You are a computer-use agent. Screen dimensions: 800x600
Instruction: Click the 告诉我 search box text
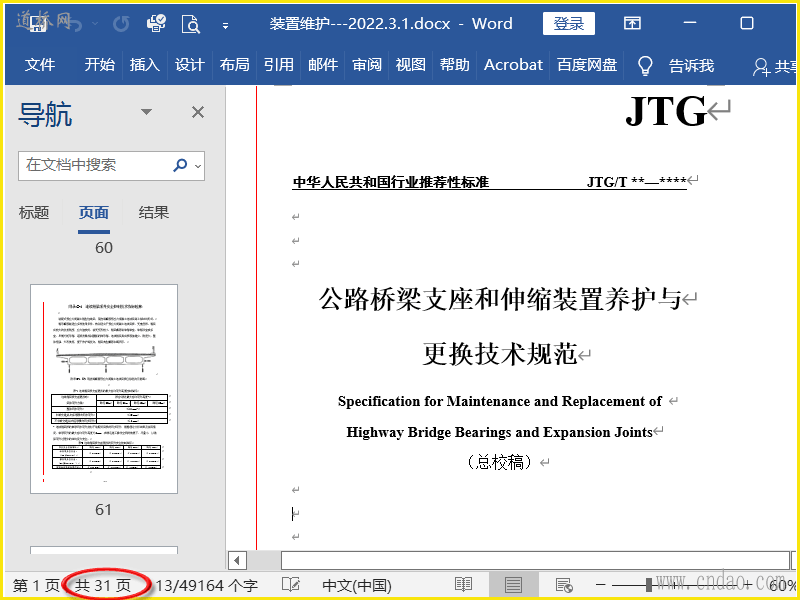[x=691, y=65]
